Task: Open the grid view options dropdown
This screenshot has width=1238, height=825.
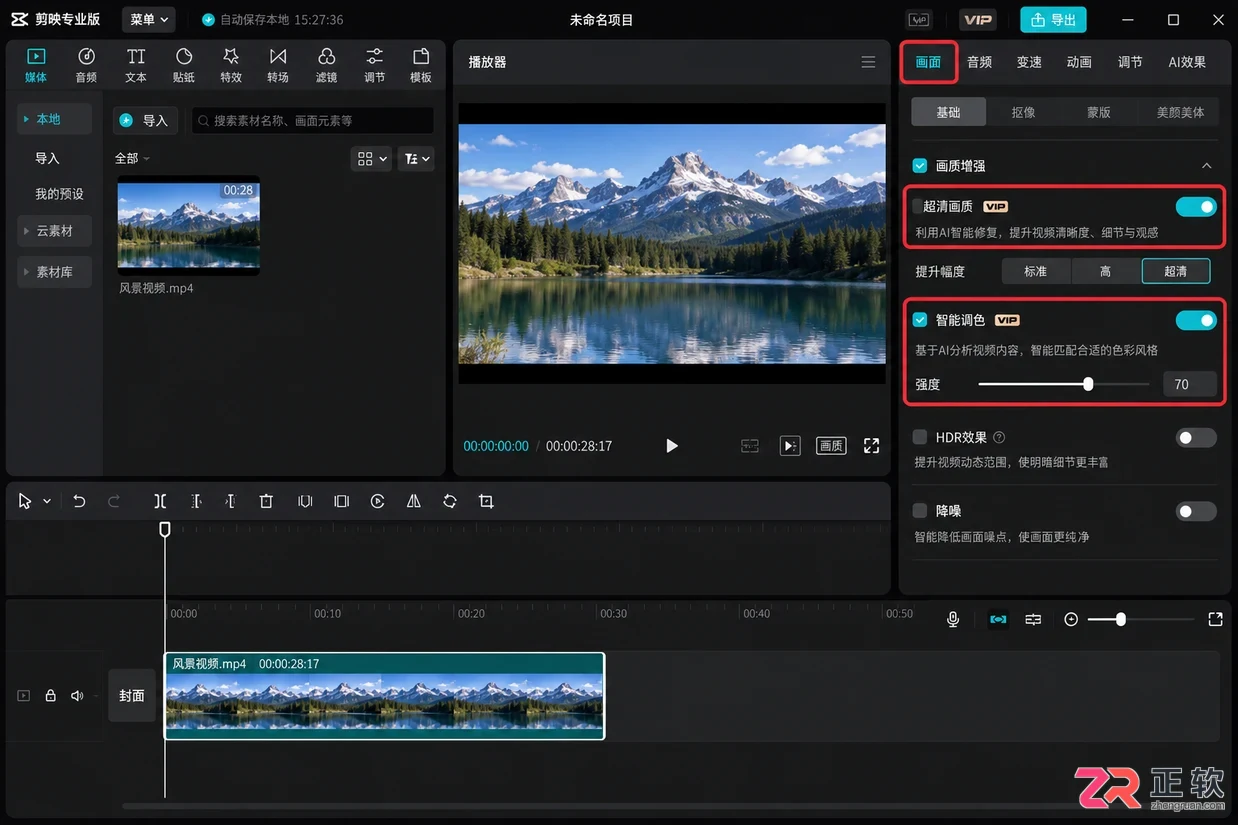Action: (371, 158)
